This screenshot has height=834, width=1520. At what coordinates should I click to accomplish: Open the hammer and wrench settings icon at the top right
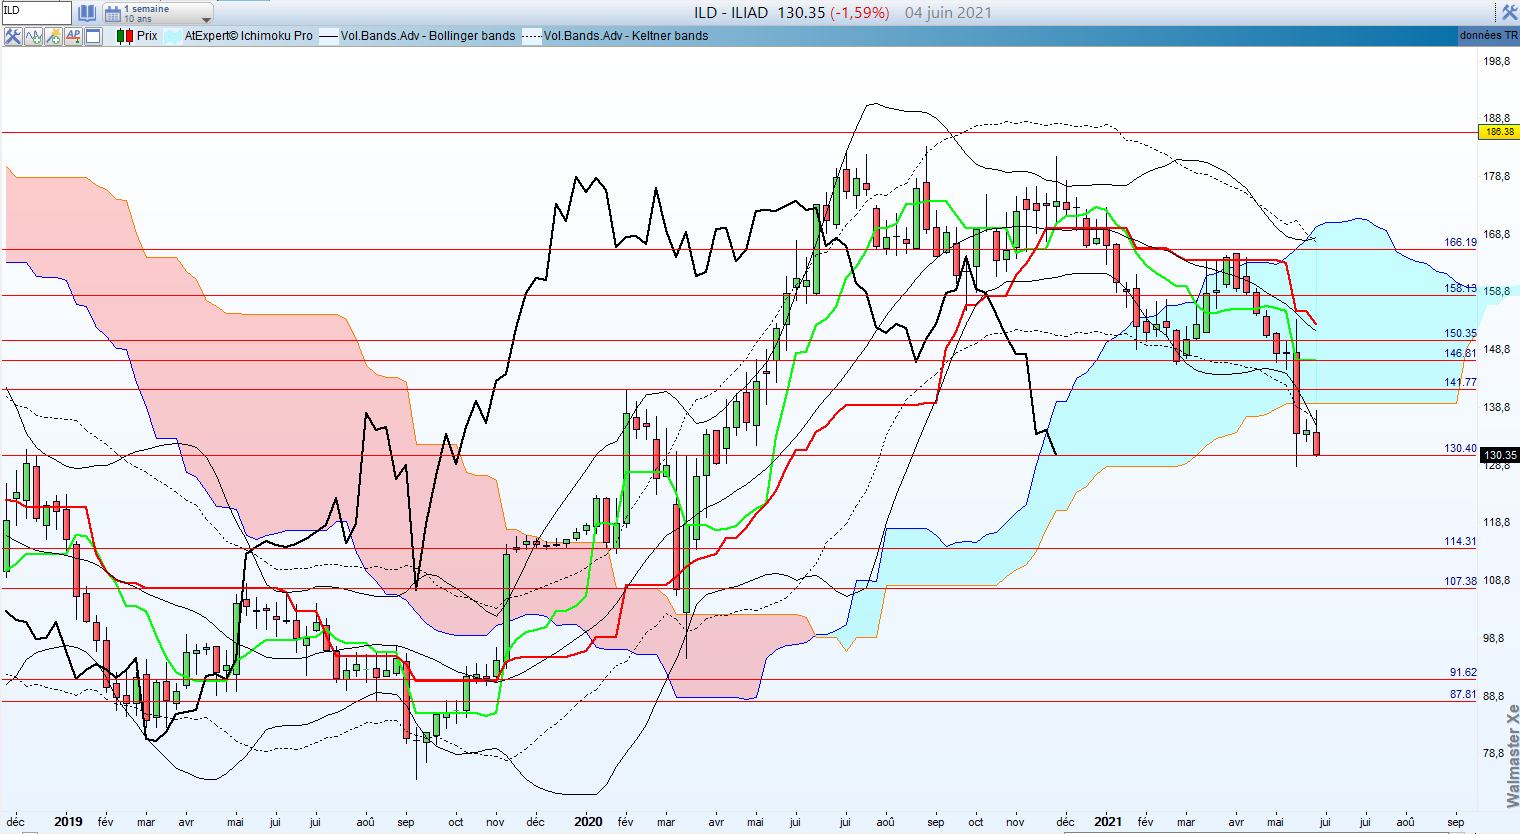point(1509,12)
